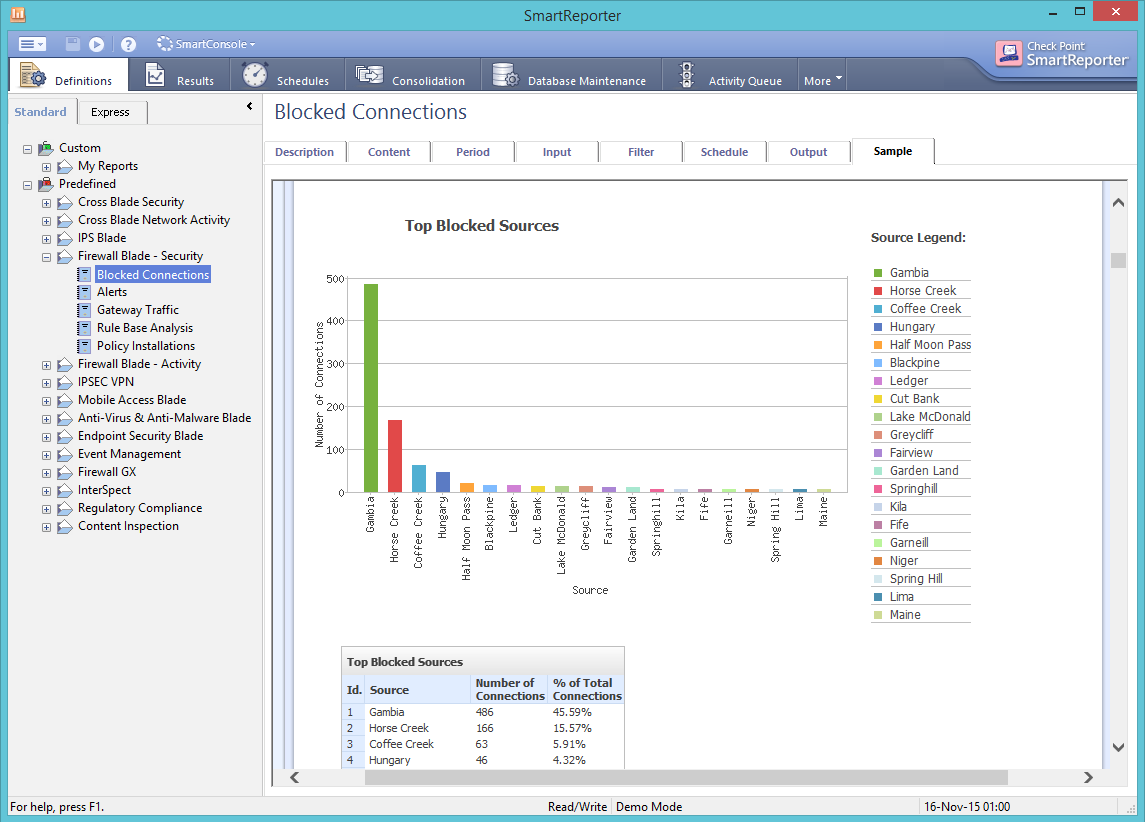The image size is (1145, 822).
Task: Expand the IPSEC VPN folder
Action: (47, 383)
